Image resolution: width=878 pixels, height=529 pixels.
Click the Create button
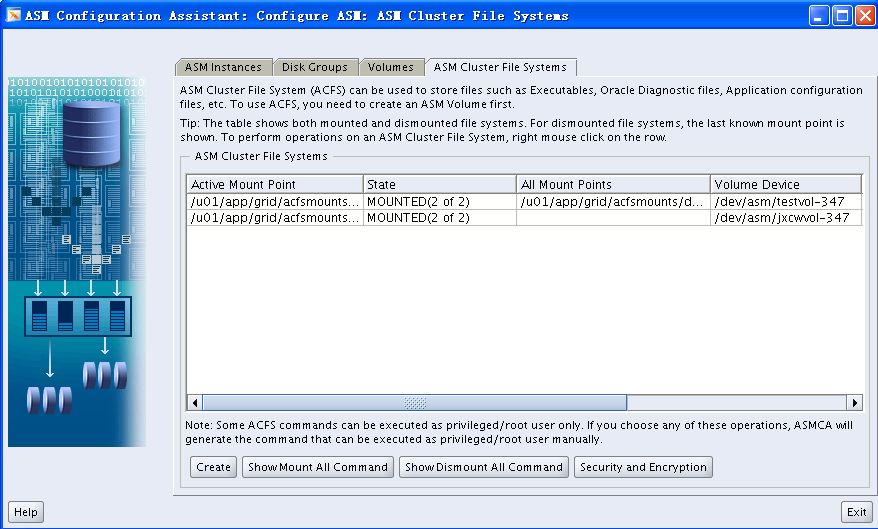click(x=213, y=467)
